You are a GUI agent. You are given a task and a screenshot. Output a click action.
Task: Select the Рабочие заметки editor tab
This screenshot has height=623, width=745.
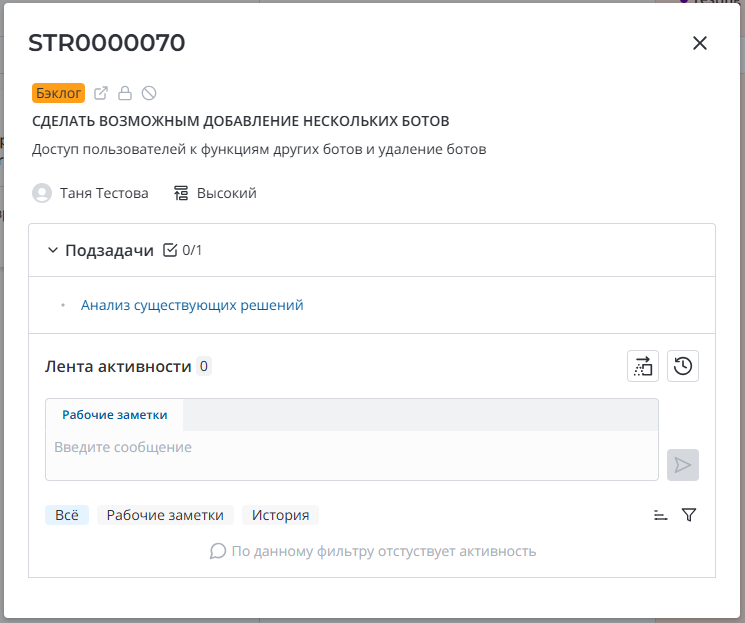coord(115,415)
